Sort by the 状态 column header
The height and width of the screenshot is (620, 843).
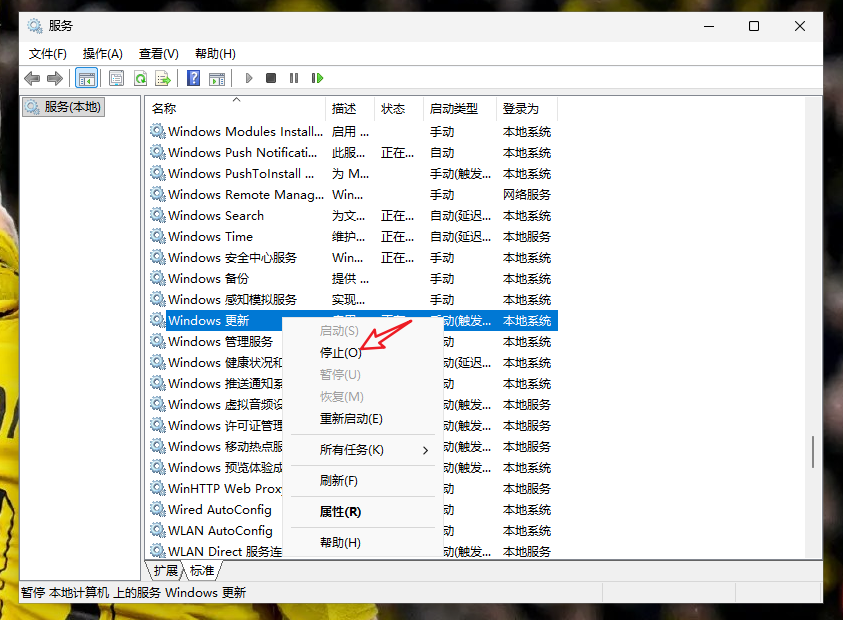point(399,109)
